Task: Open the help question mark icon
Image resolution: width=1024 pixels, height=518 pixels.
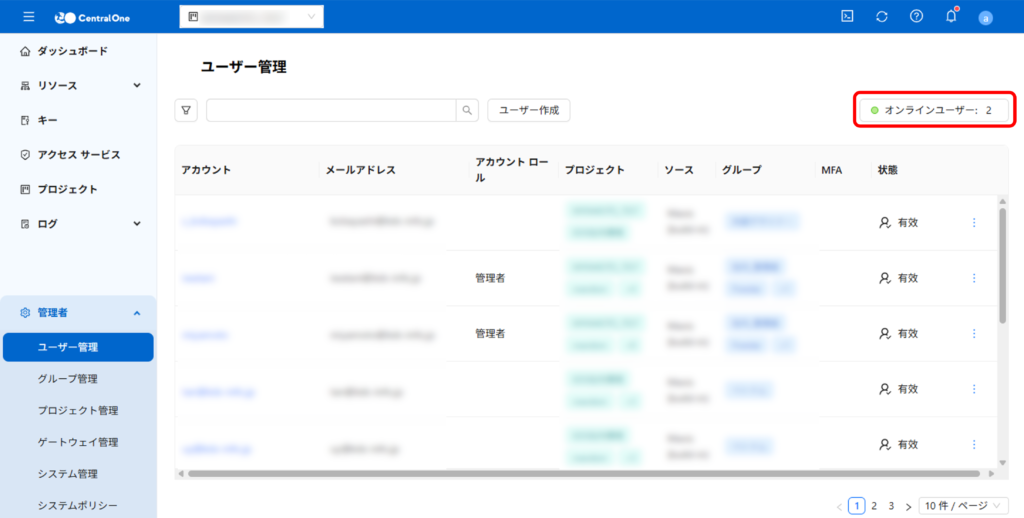Action: point(916,17)
